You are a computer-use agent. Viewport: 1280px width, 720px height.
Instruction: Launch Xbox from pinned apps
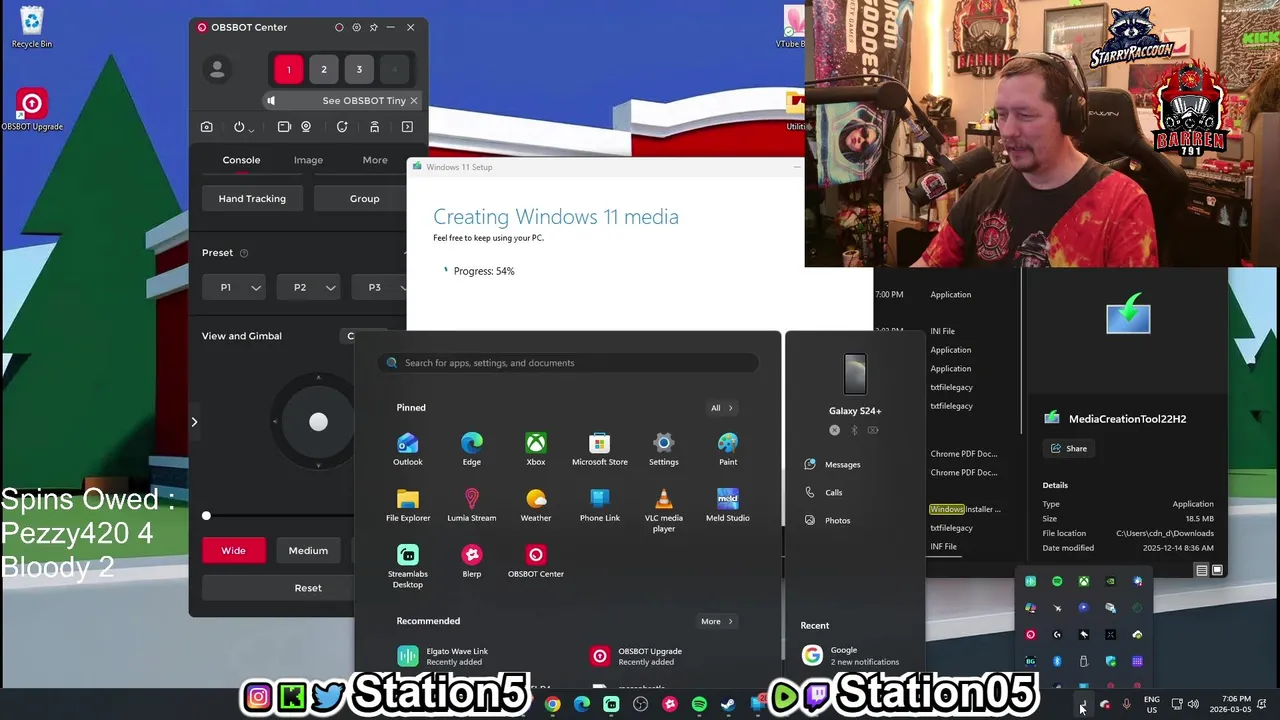tap(536, 449)
